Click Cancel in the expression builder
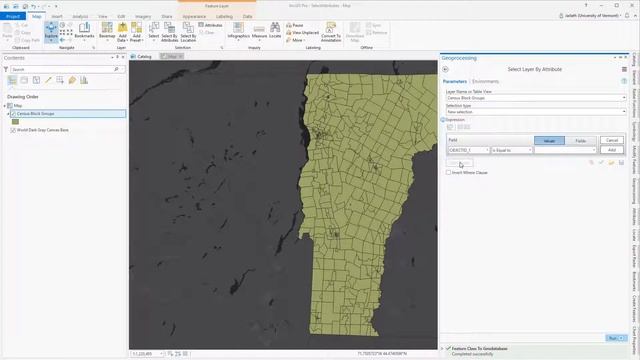The width and height of the screenshot is (640, 360). point(612,140)
